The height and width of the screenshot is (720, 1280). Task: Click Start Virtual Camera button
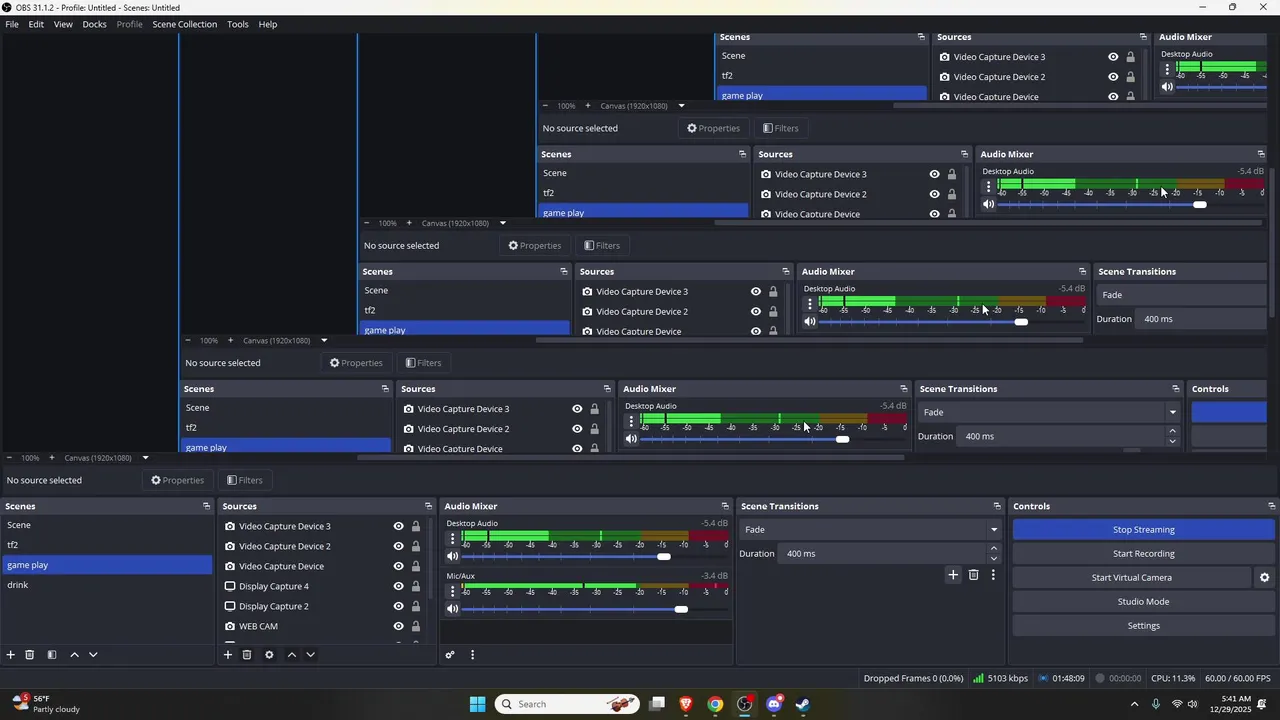1131,578
